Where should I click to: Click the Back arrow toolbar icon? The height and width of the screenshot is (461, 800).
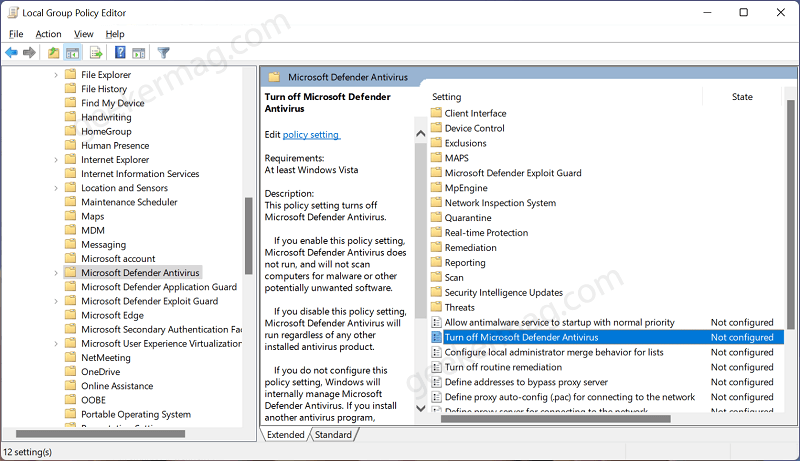click(x=11, y=53)
